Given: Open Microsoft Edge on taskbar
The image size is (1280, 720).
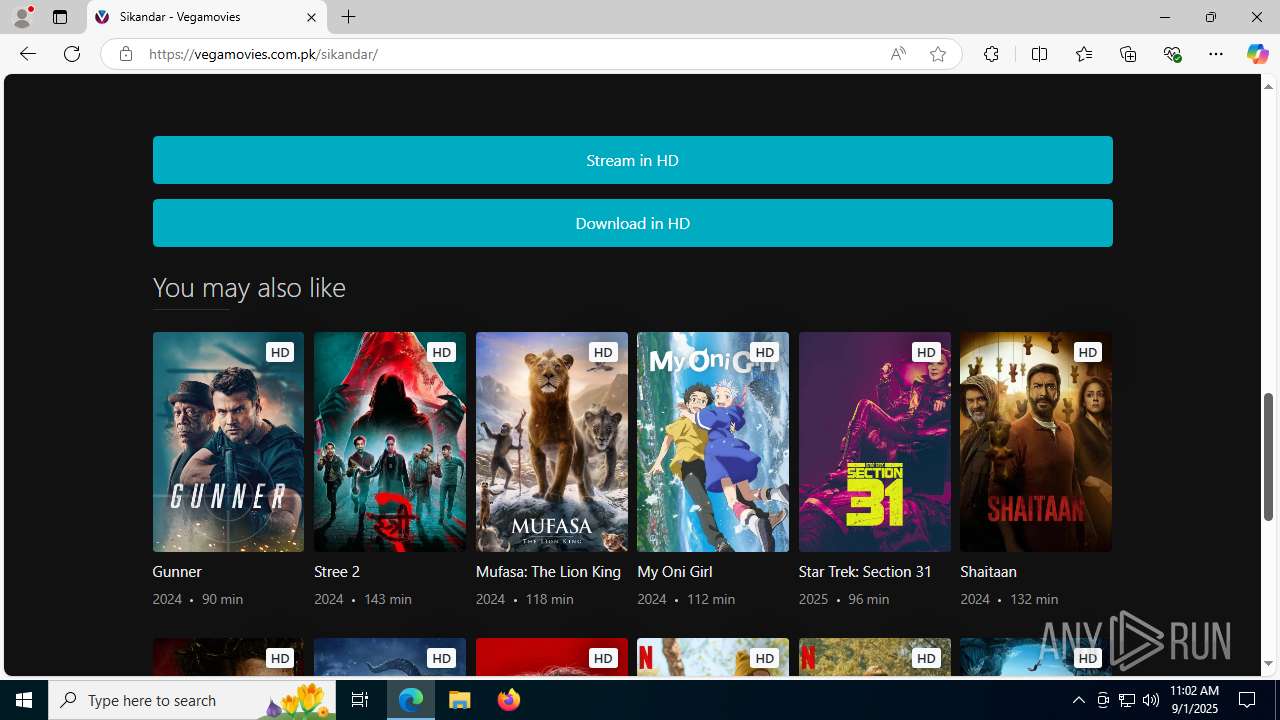Looking at the screenshot, I should [x=411, y=700].
